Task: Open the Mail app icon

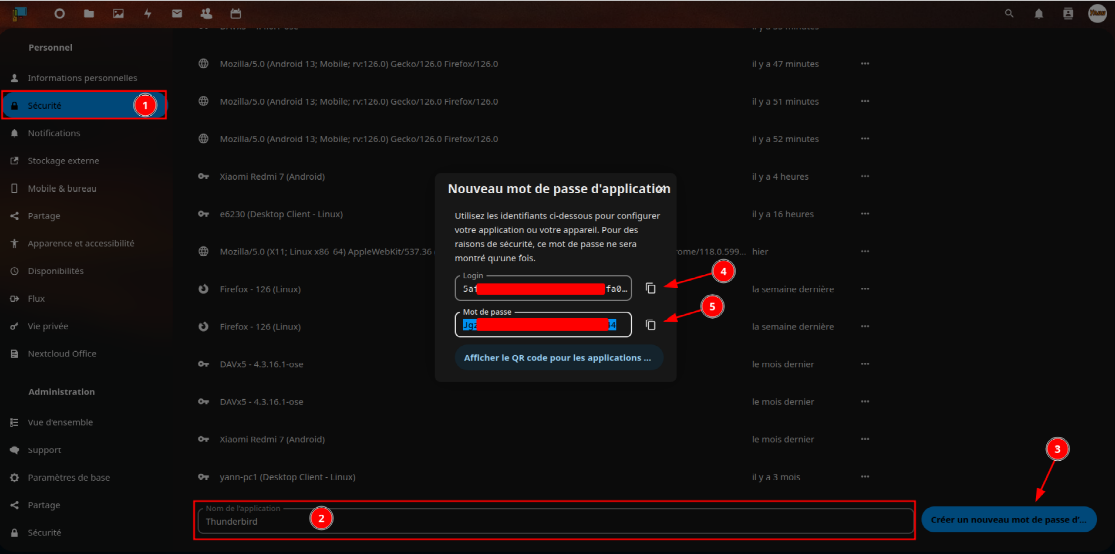Action: 177,14
